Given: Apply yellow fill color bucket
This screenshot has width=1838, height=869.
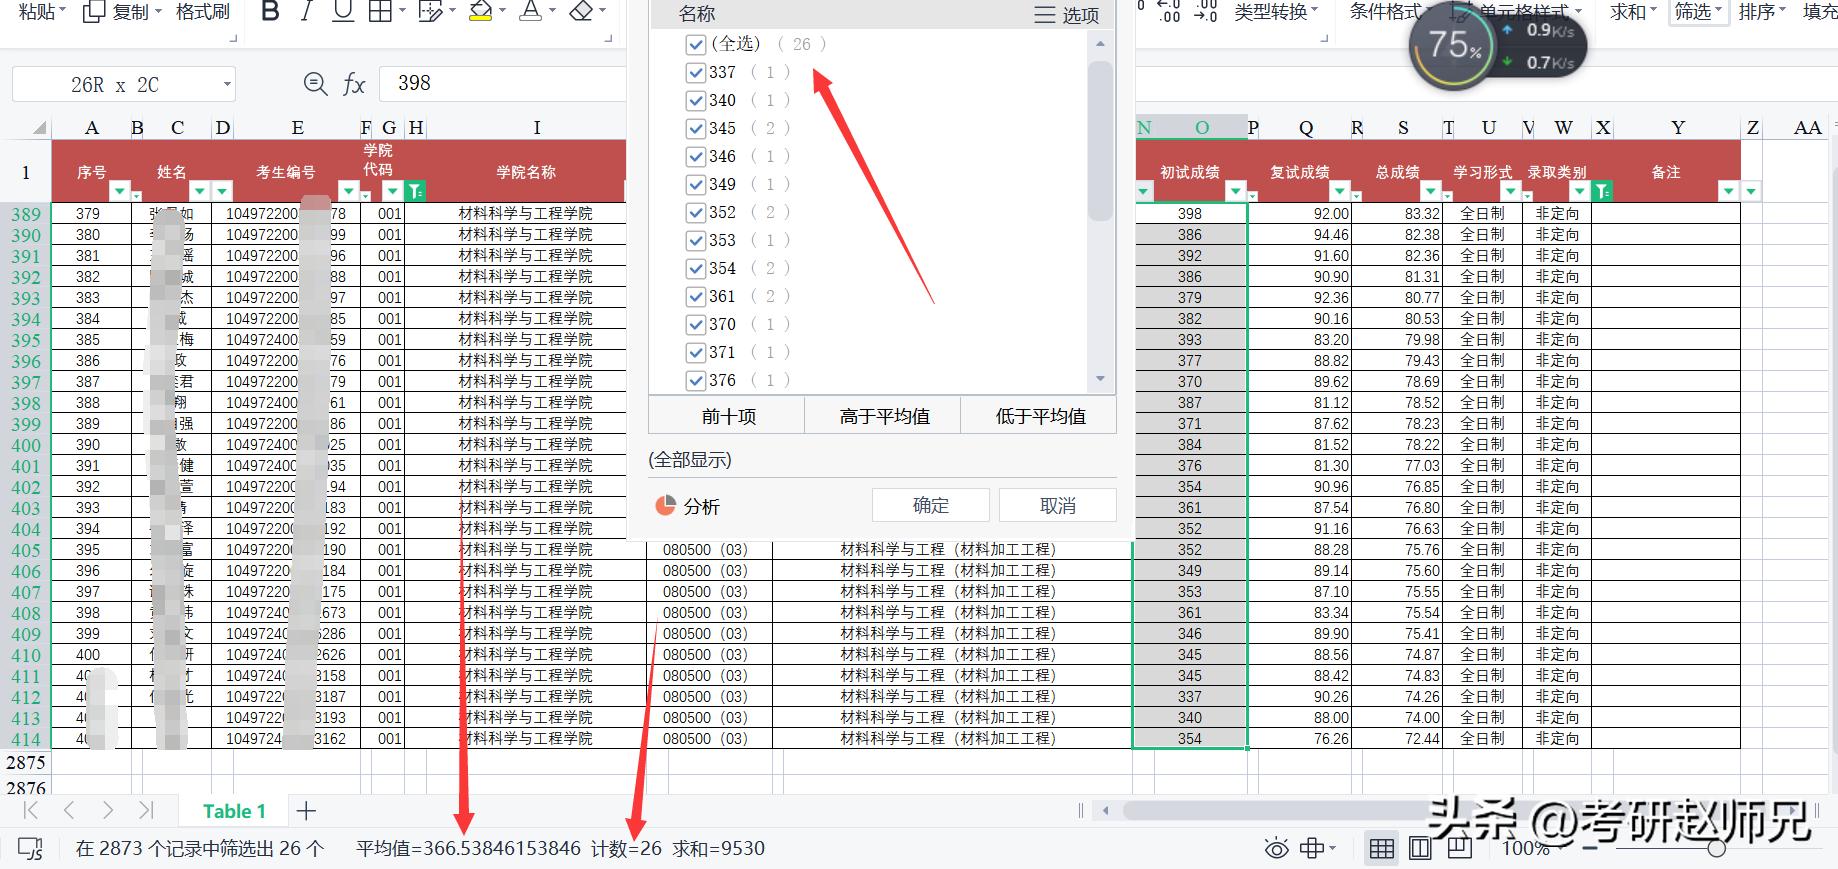Looking at the screenshot, I should pyautogui.click(x=481, y=12).
